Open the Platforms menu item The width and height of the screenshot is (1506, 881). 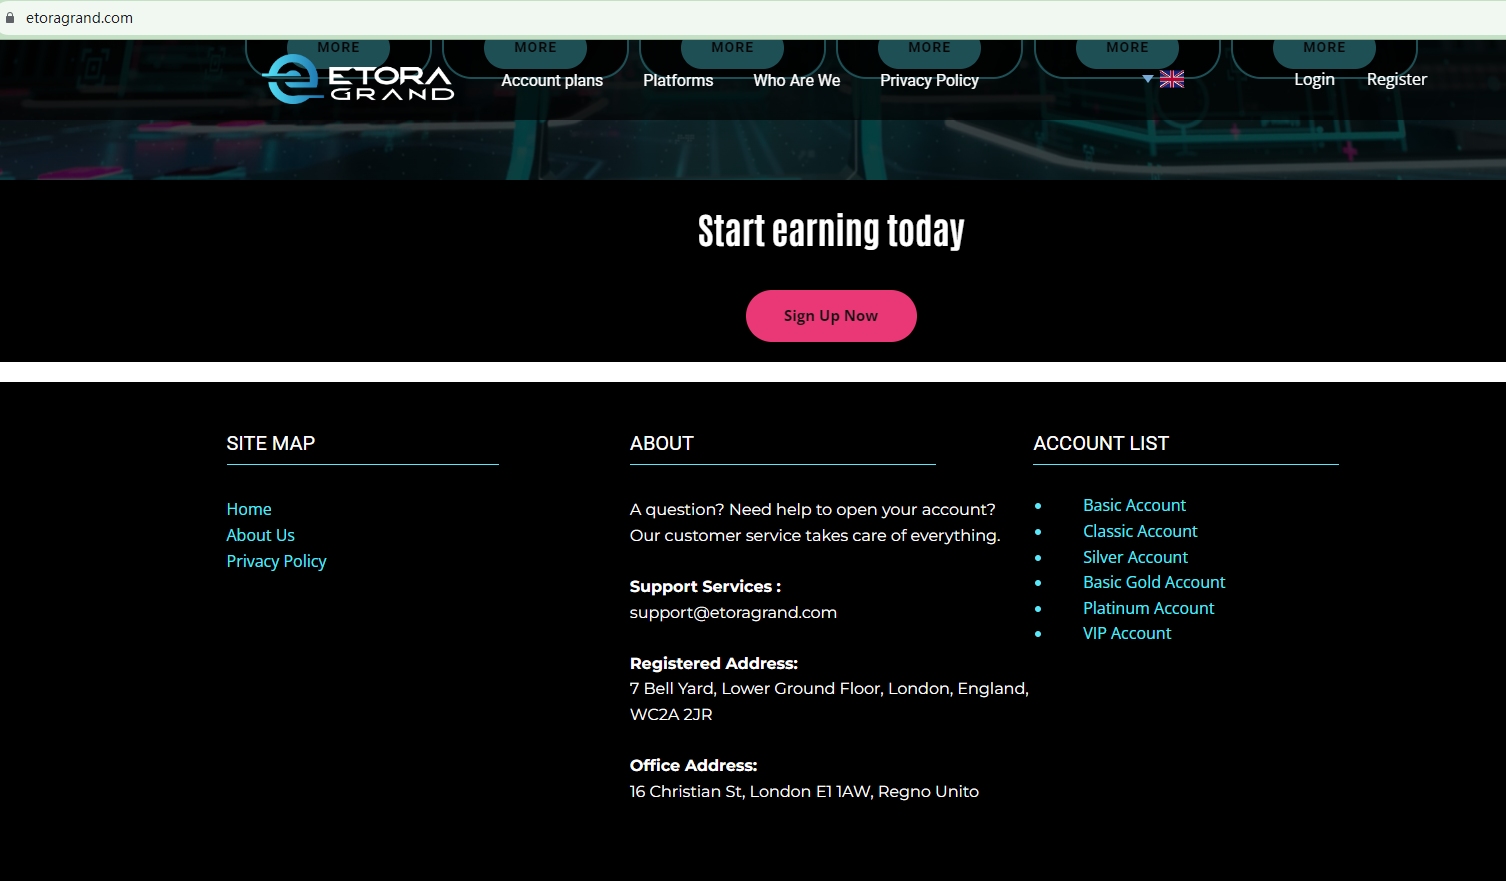[x=677, y=80]
